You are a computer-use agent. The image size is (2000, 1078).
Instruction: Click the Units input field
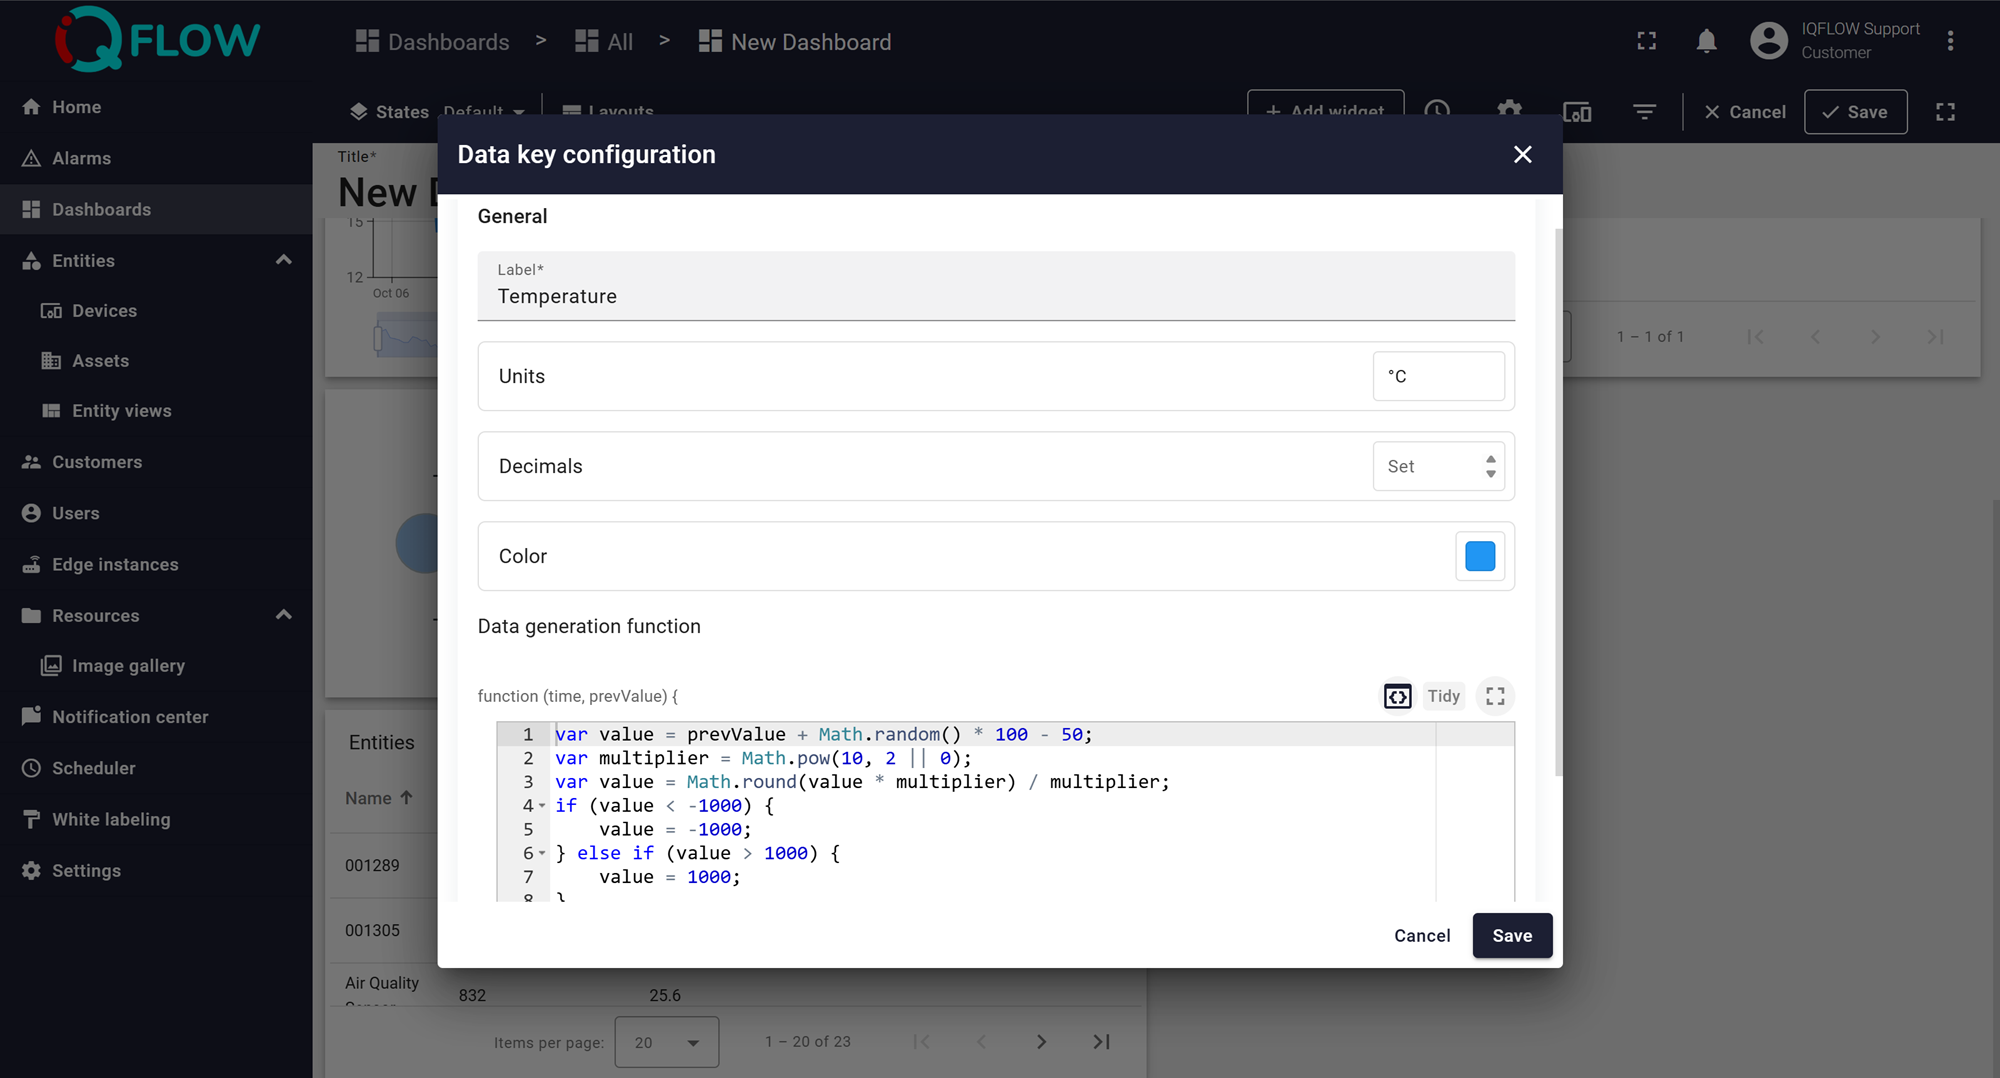[1437, 376]
